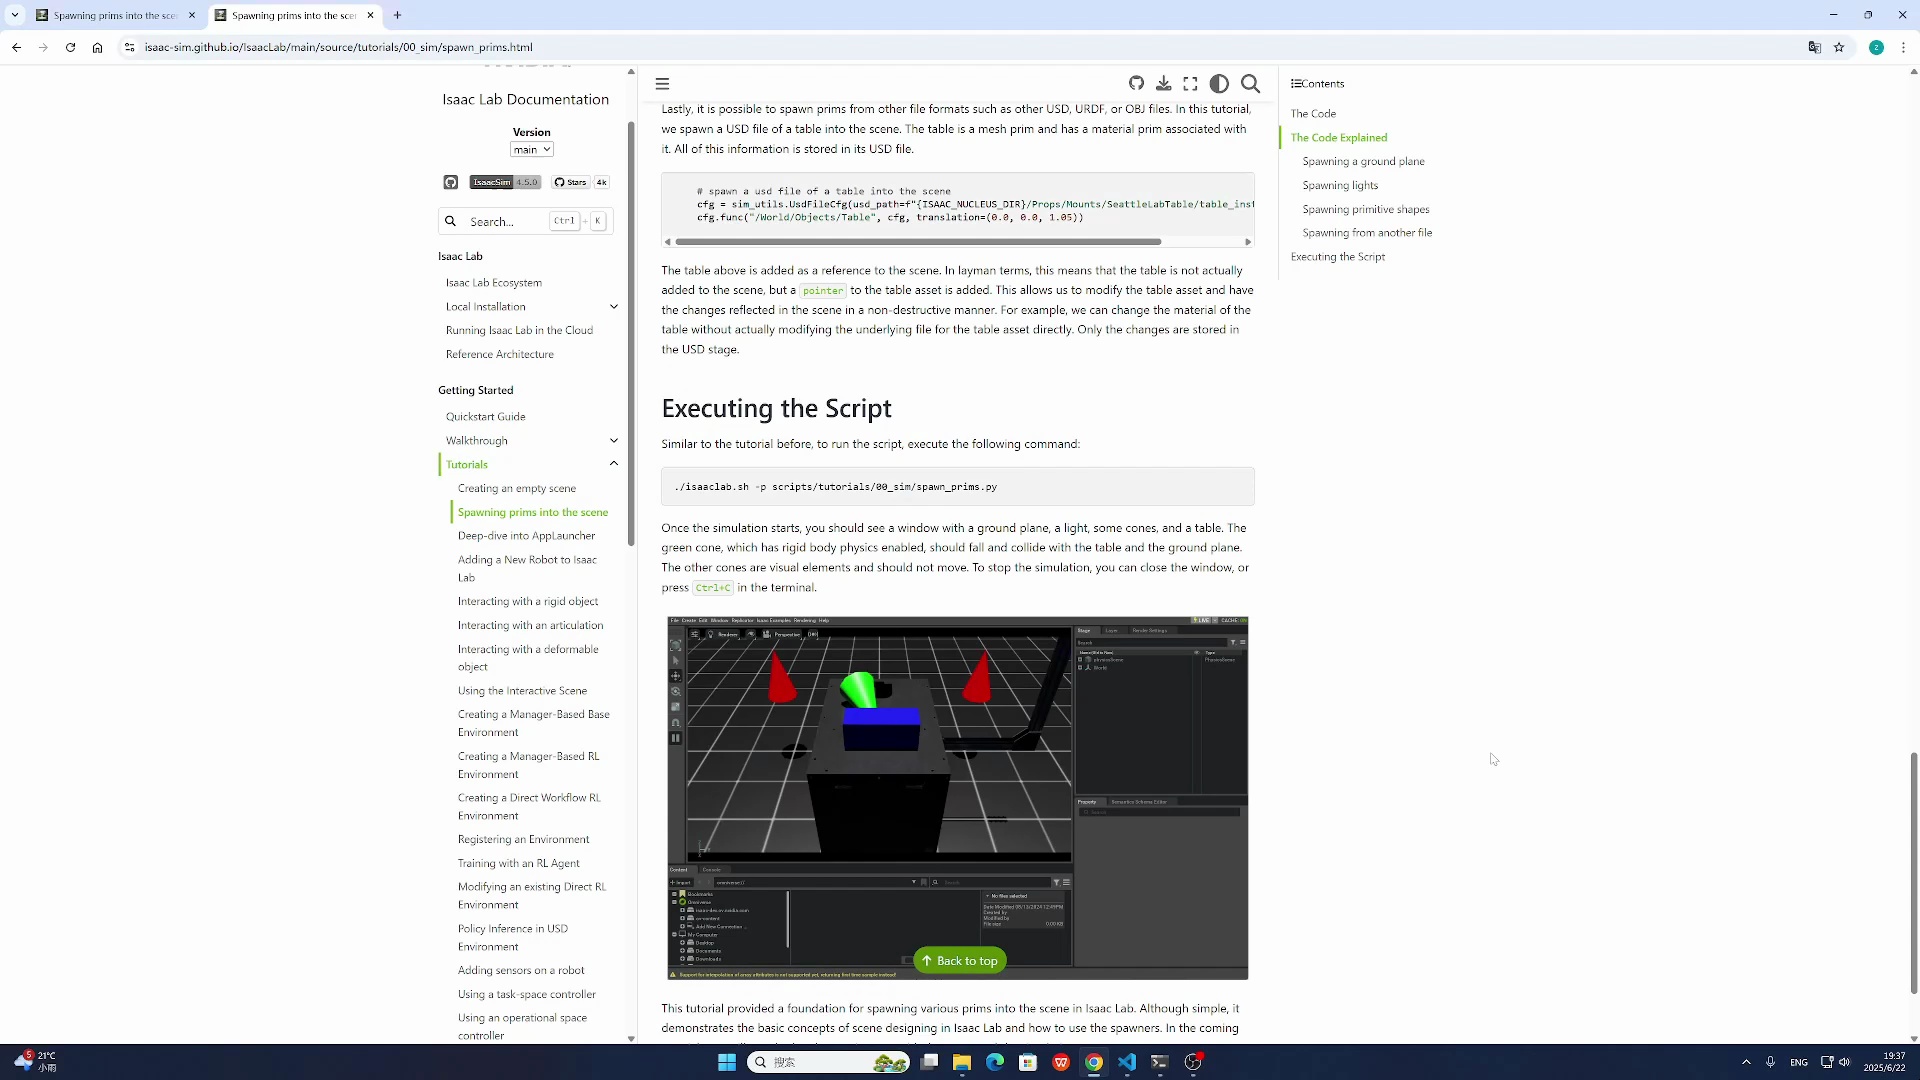
Task: Expand the Walkthrough section chevron
Action: 614,441
